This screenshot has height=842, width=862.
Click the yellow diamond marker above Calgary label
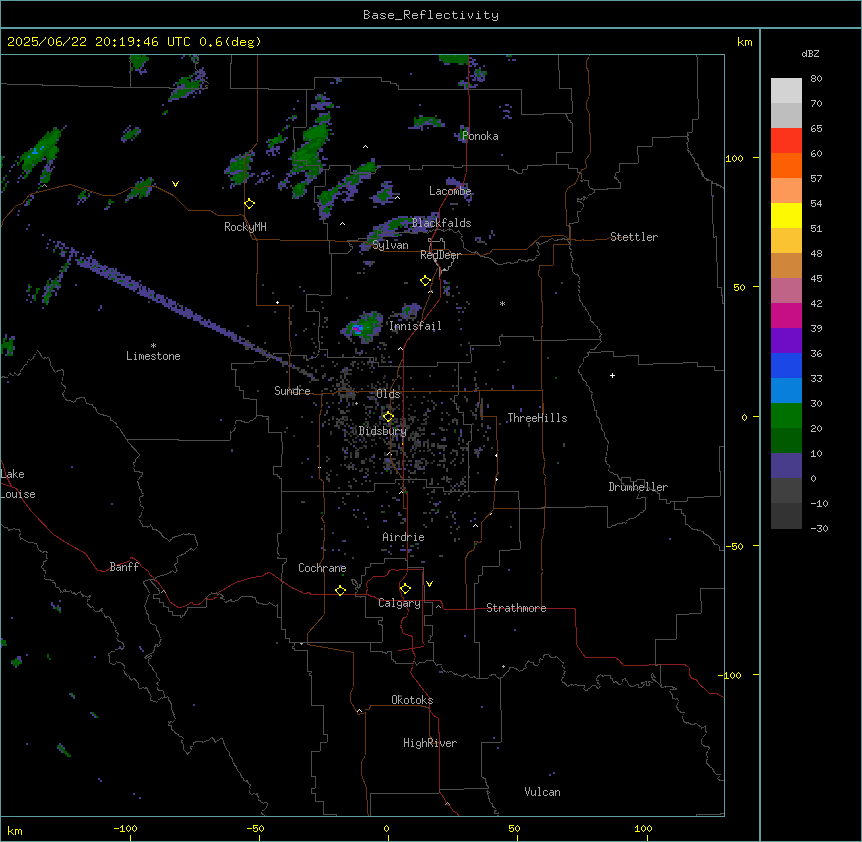pos(405,589)
